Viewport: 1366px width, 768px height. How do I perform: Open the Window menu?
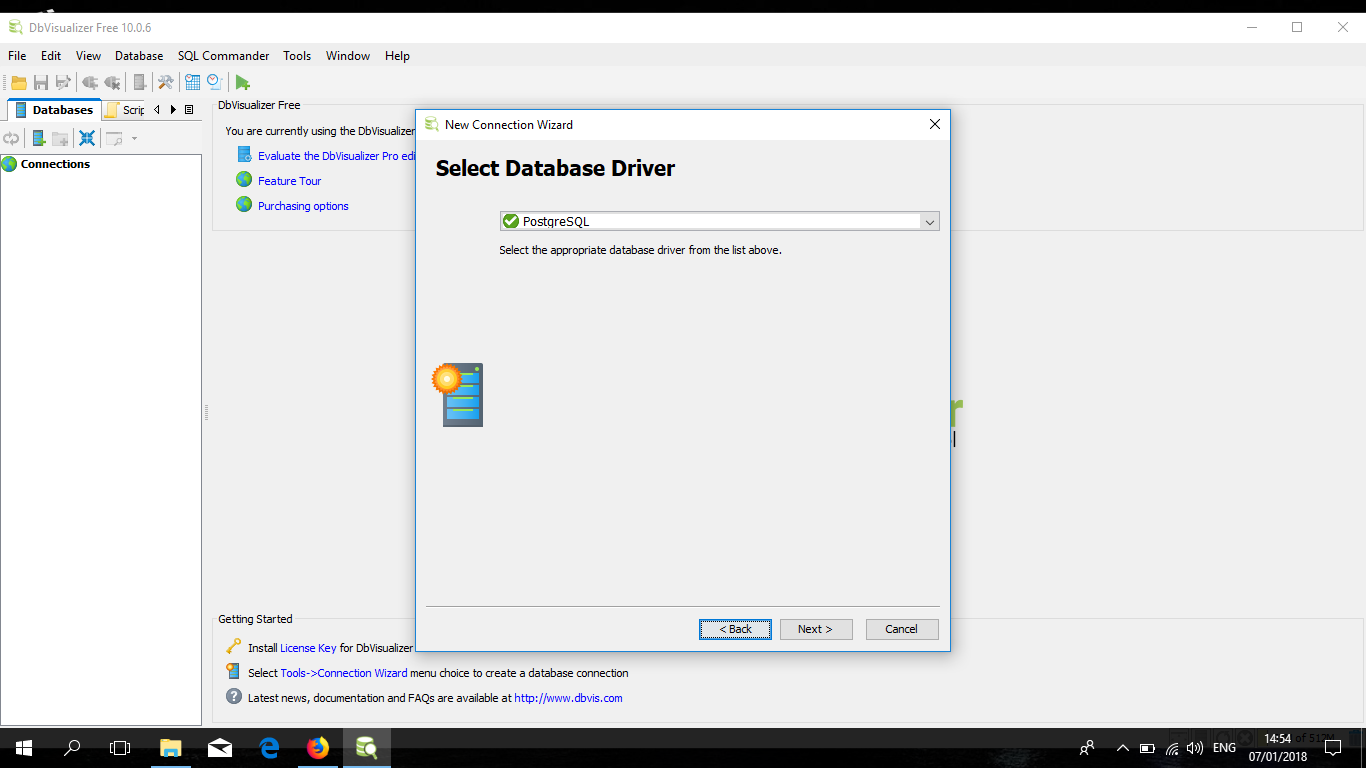pyautogui.click(x=348, y=56)
